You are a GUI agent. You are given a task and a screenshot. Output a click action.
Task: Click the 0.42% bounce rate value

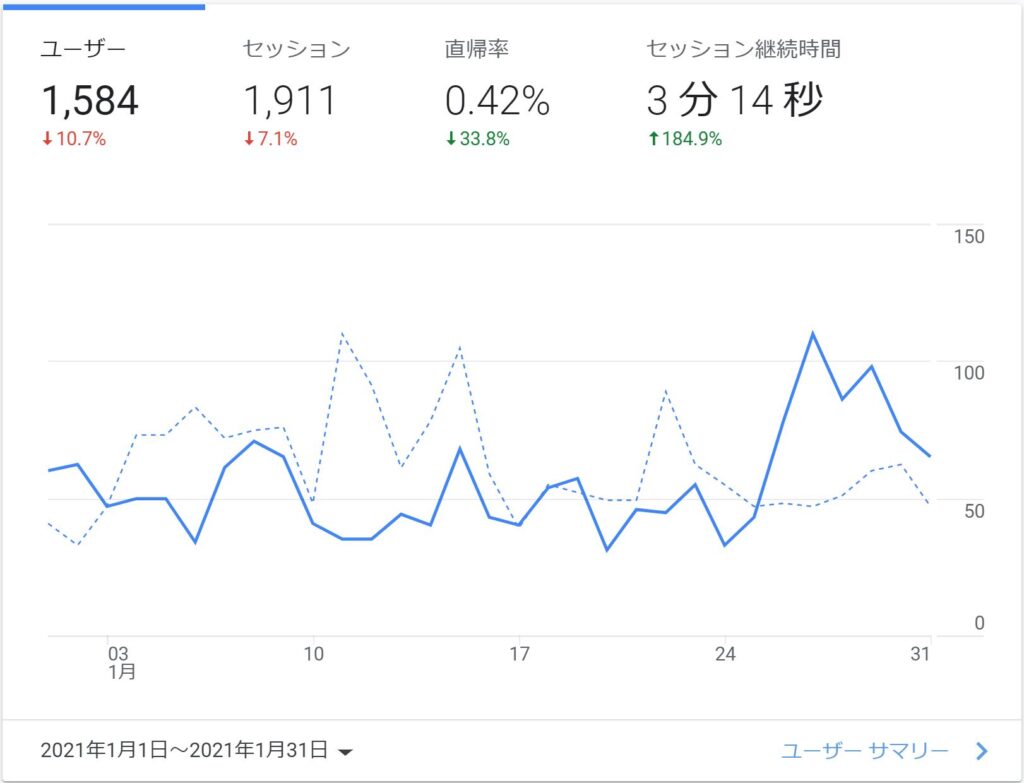(x=497, y=100)
